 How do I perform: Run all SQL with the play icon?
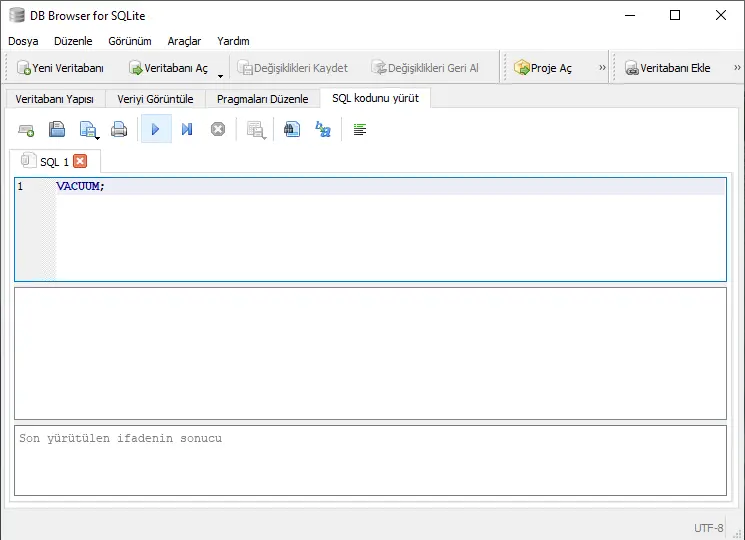[x=155, y=129]
